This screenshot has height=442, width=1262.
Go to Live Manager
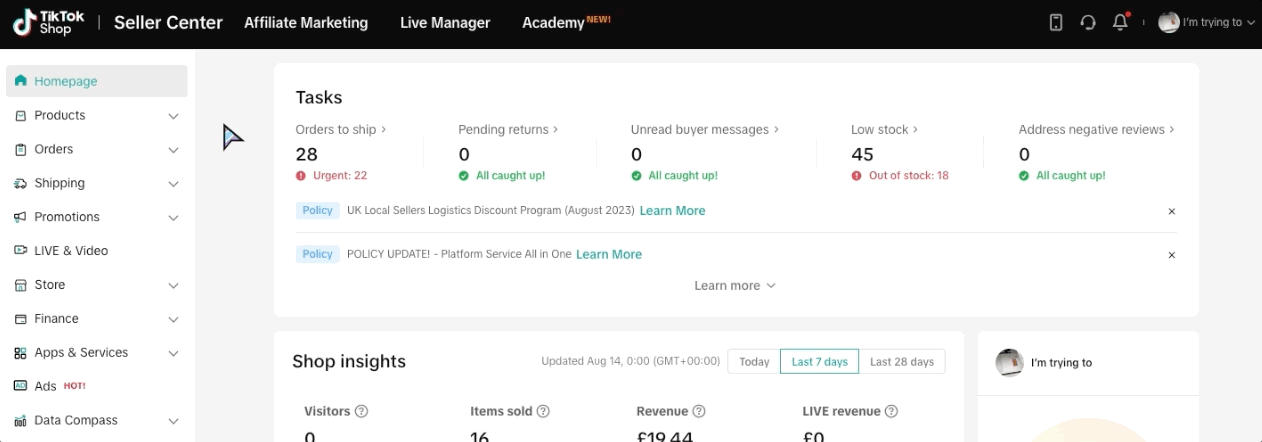click(445, 23)
